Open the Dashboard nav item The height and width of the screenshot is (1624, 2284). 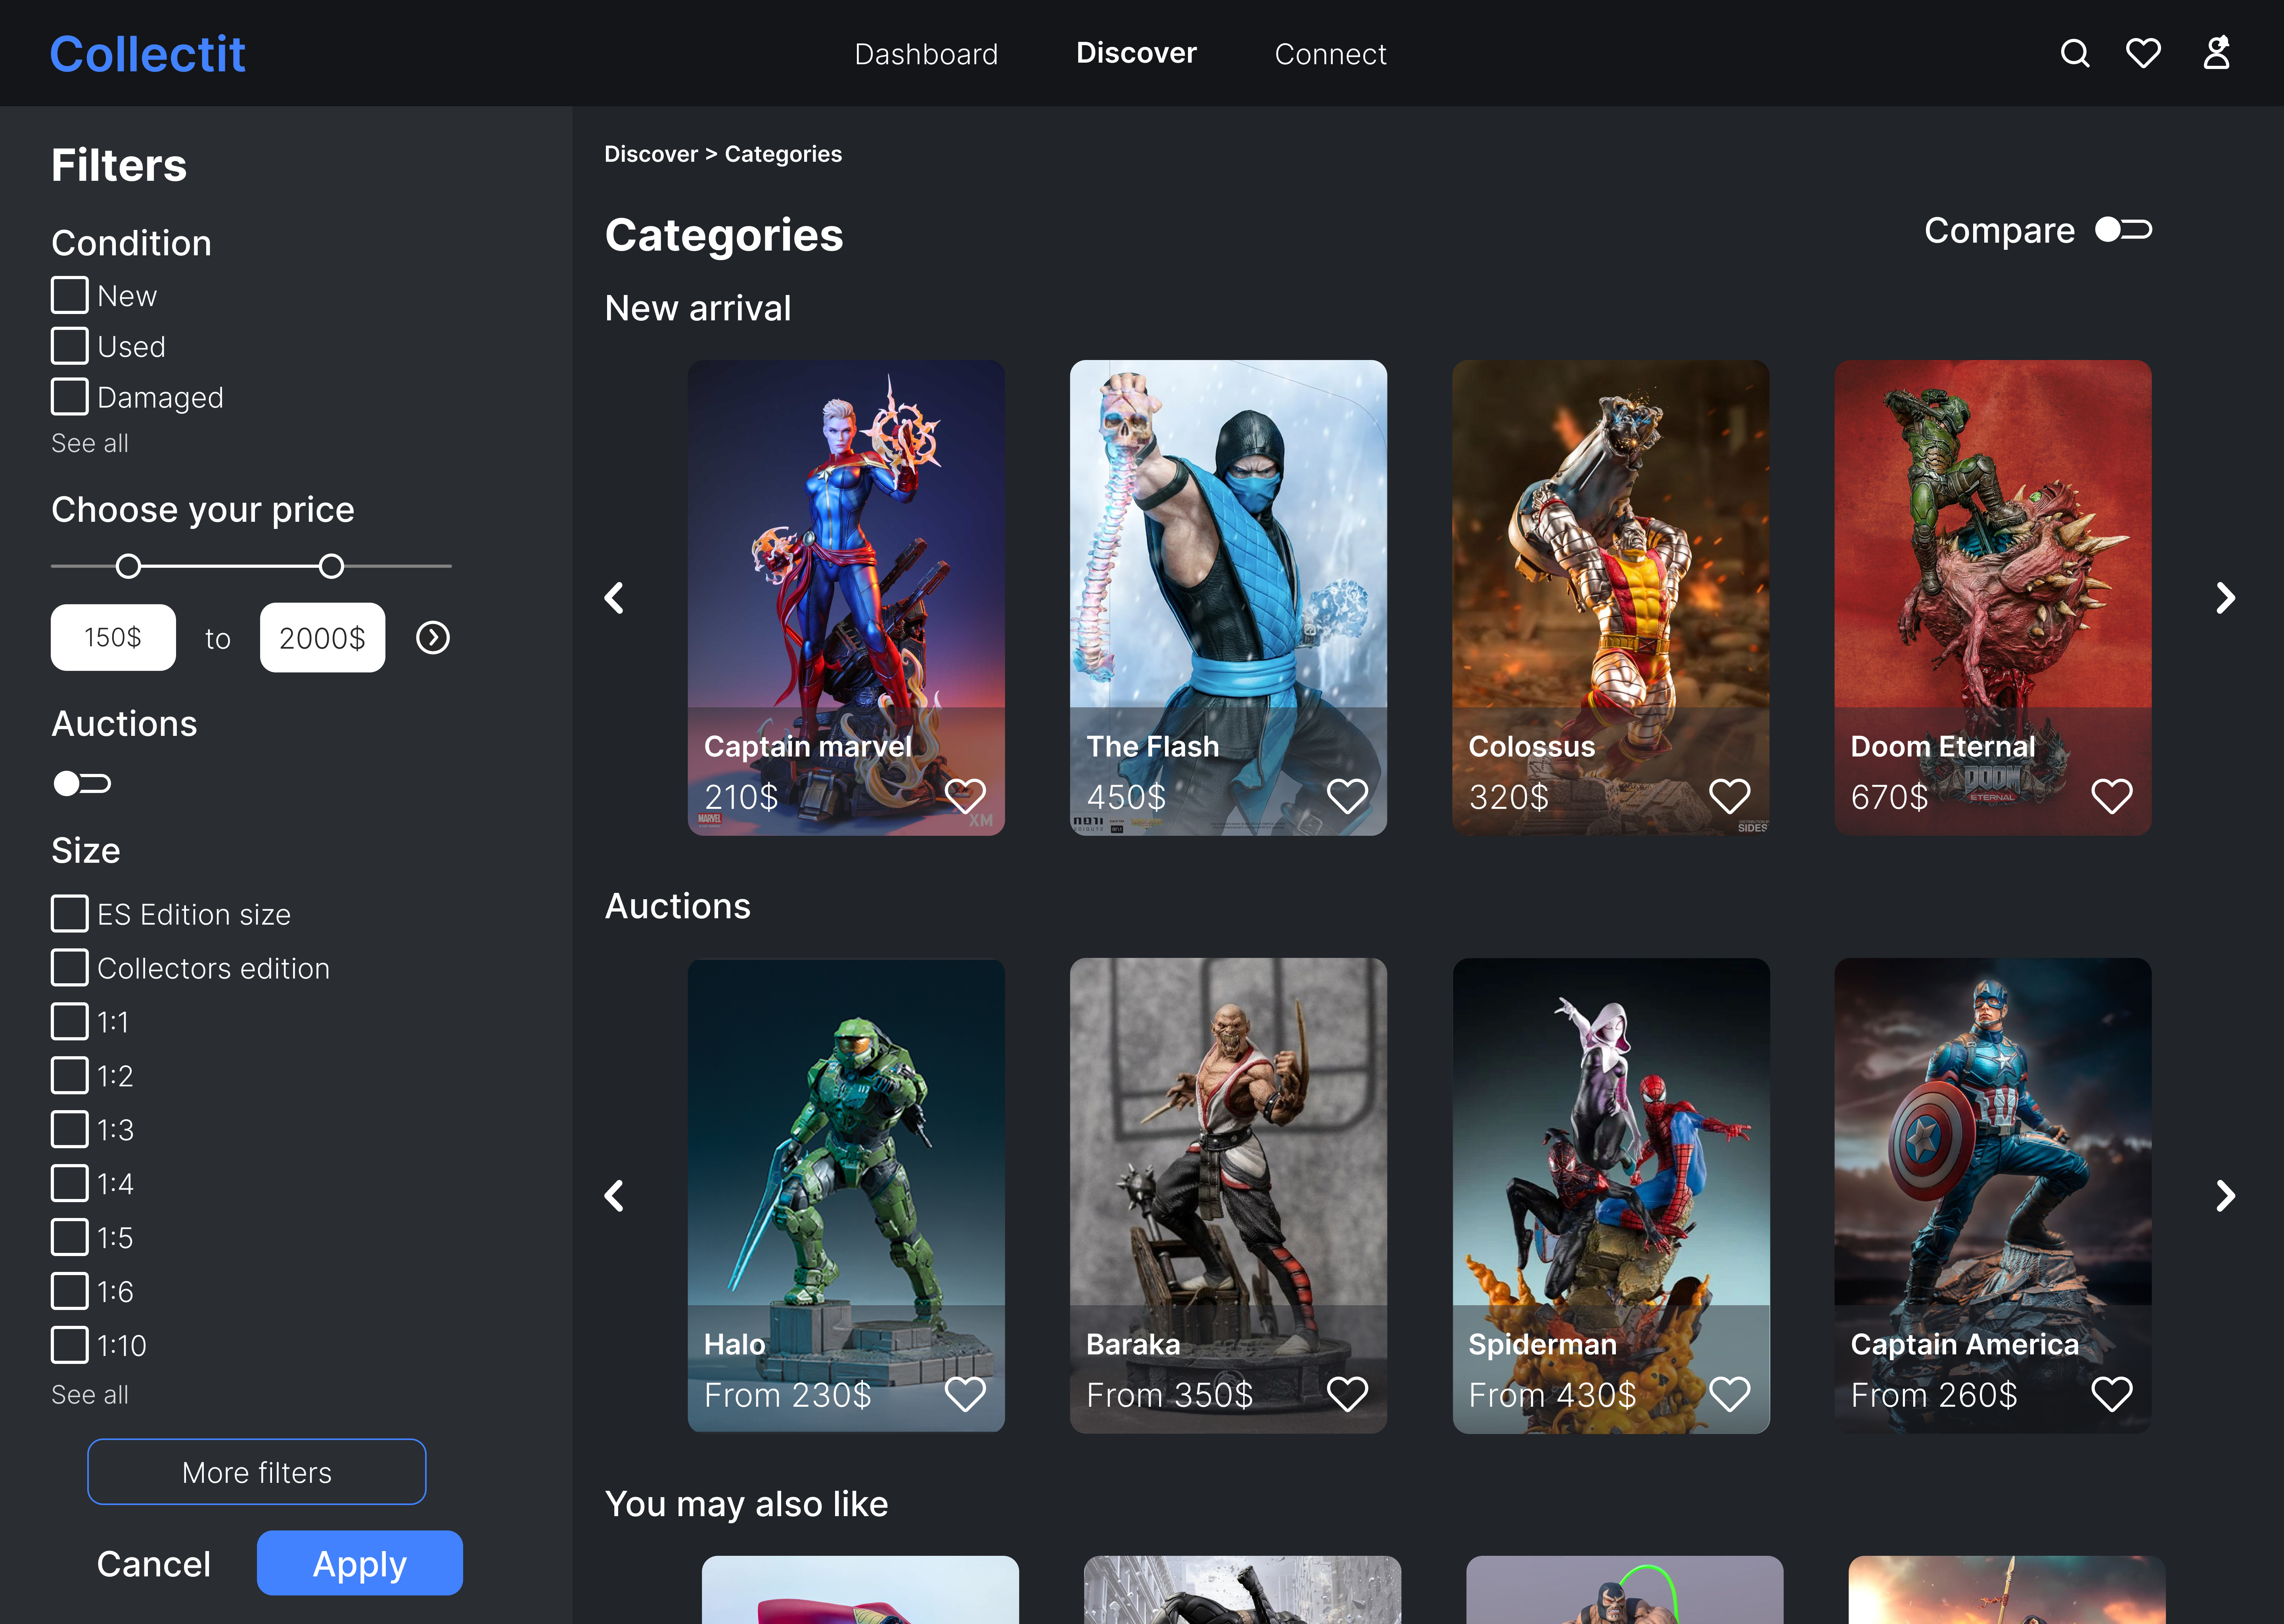pos(926,54)
